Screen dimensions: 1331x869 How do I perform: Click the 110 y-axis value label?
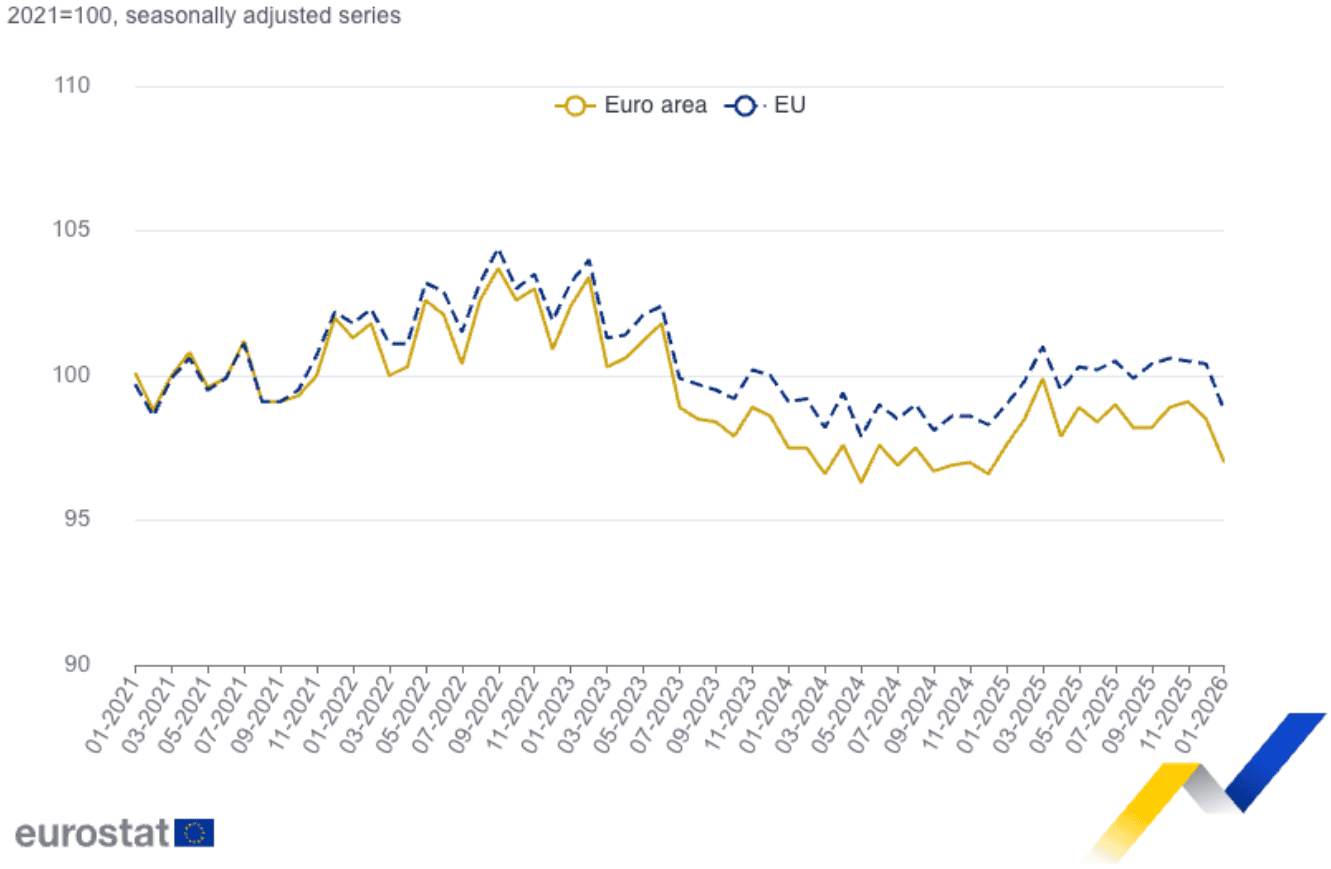(72, 86)
